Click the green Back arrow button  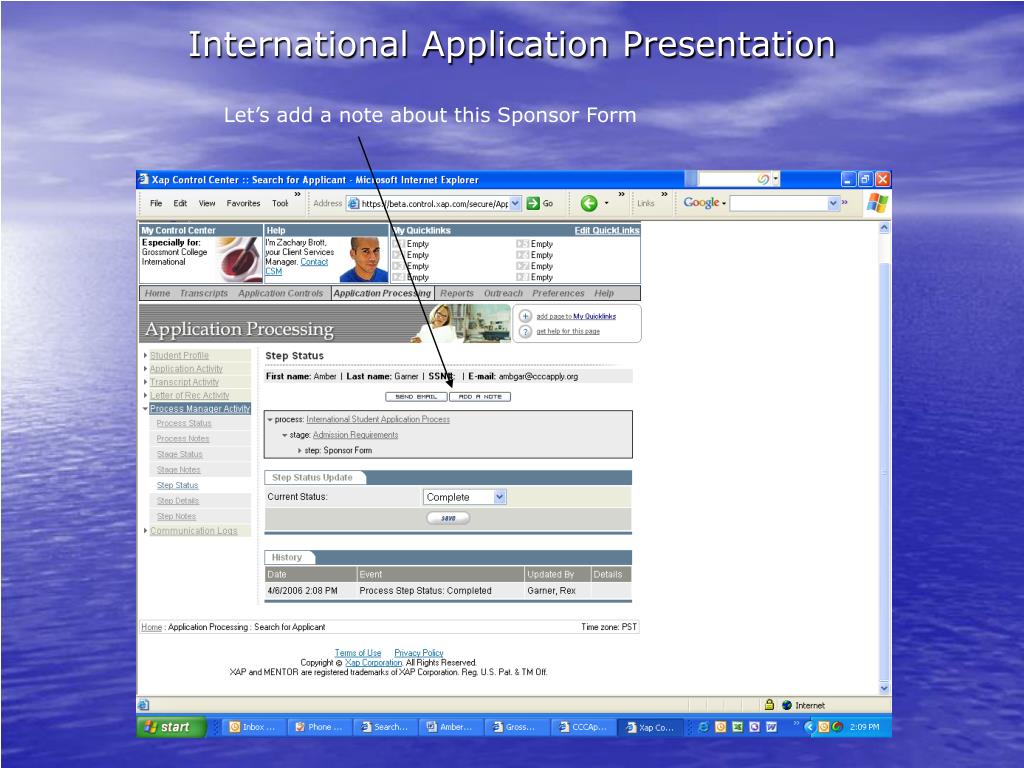pos(588,204)
